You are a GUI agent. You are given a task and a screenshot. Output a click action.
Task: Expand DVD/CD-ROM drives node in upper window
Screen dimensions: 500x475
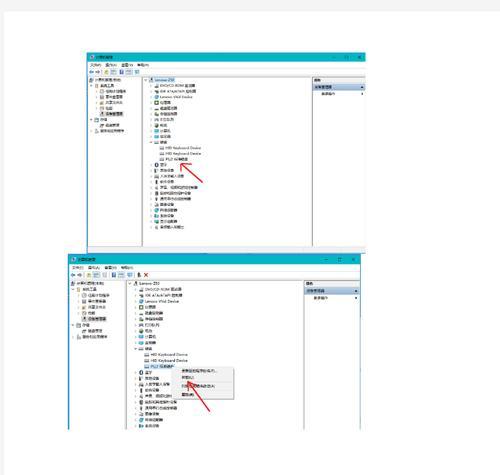(x=151, y=86)
